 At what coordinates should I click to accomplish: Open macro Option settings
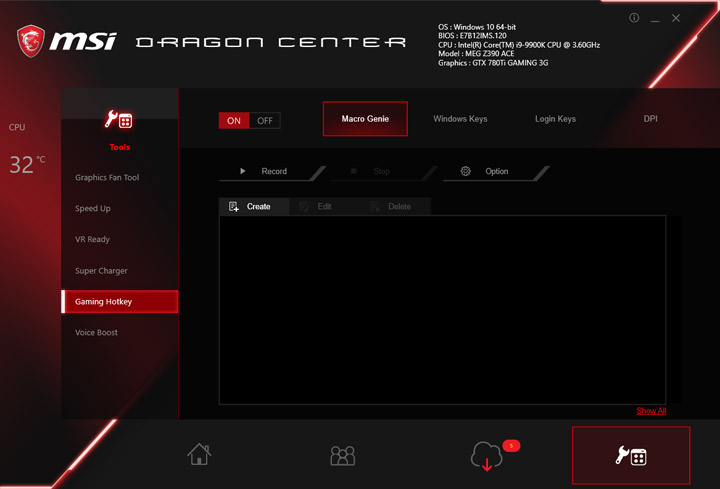tap(495, 171)
